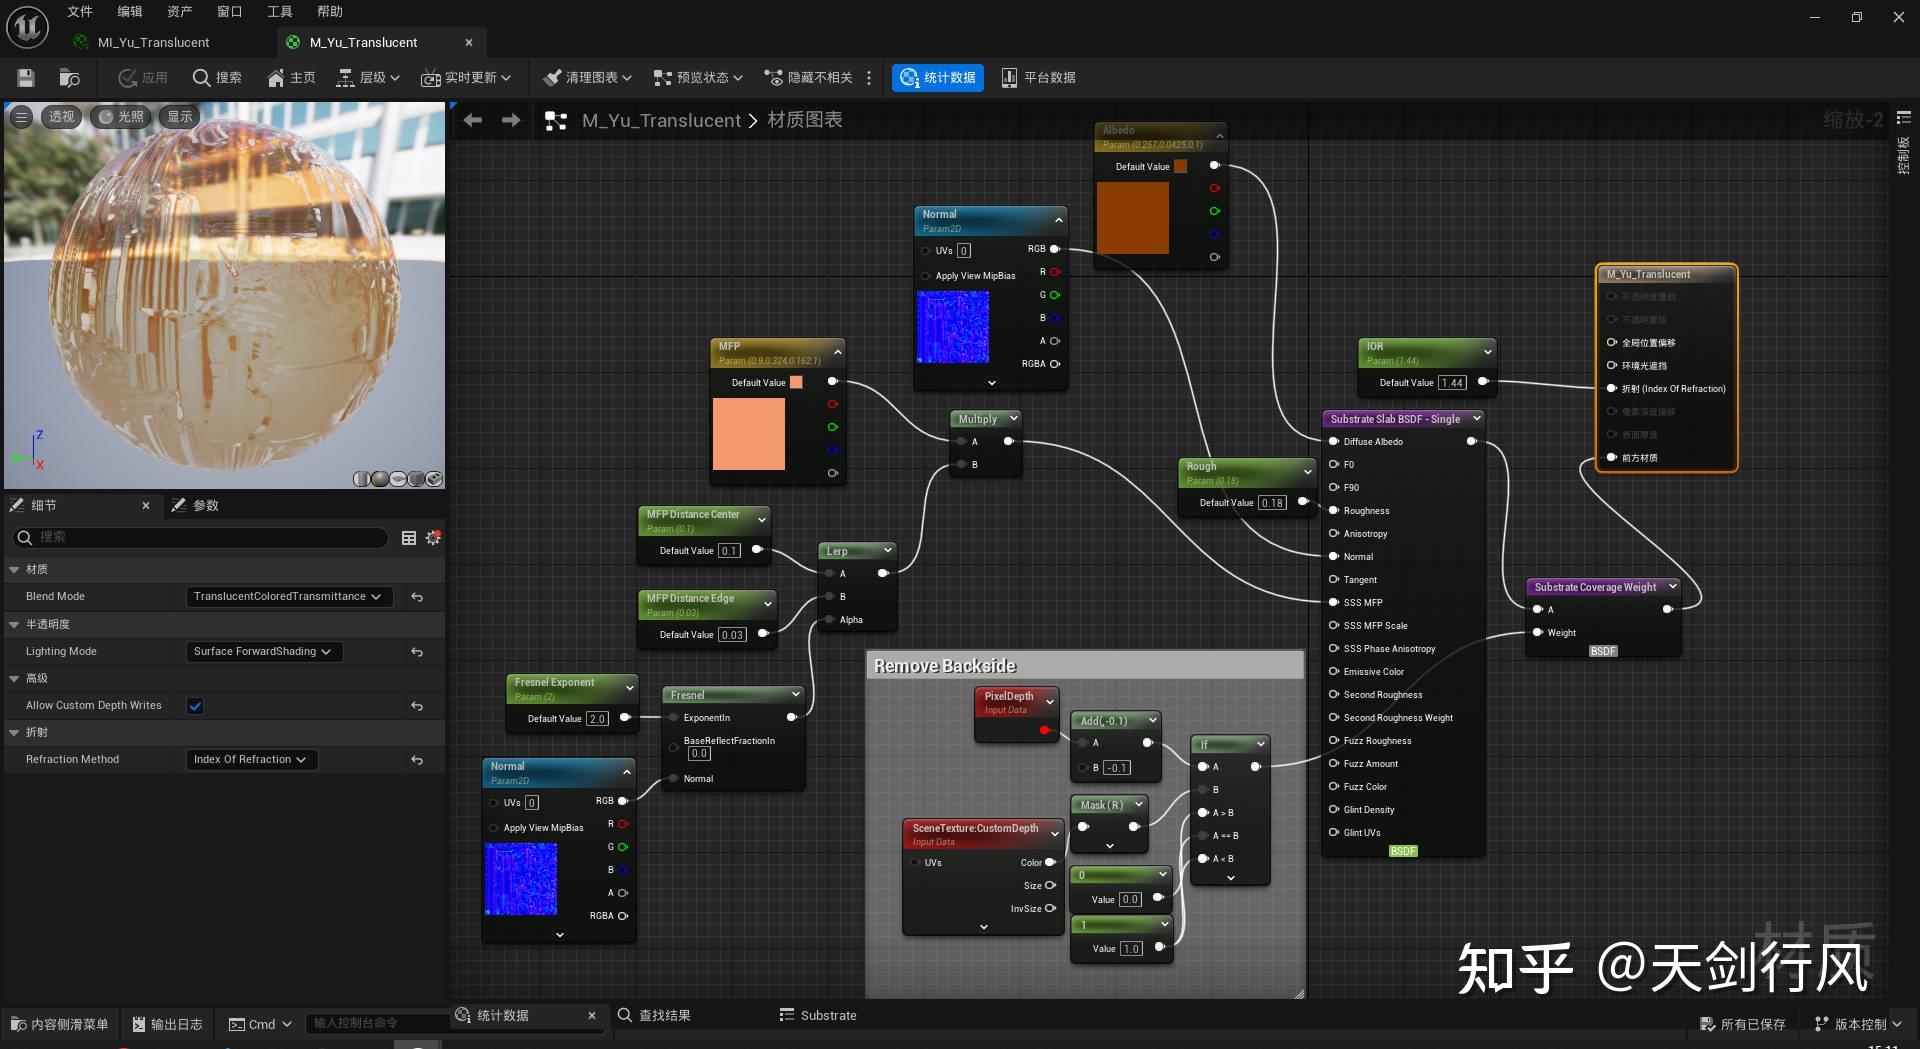Click the back arrow in graph breadcrumb
The width and height of the screenshot is (1920, 1049).
pyautogui.click(x=473, y=120)
